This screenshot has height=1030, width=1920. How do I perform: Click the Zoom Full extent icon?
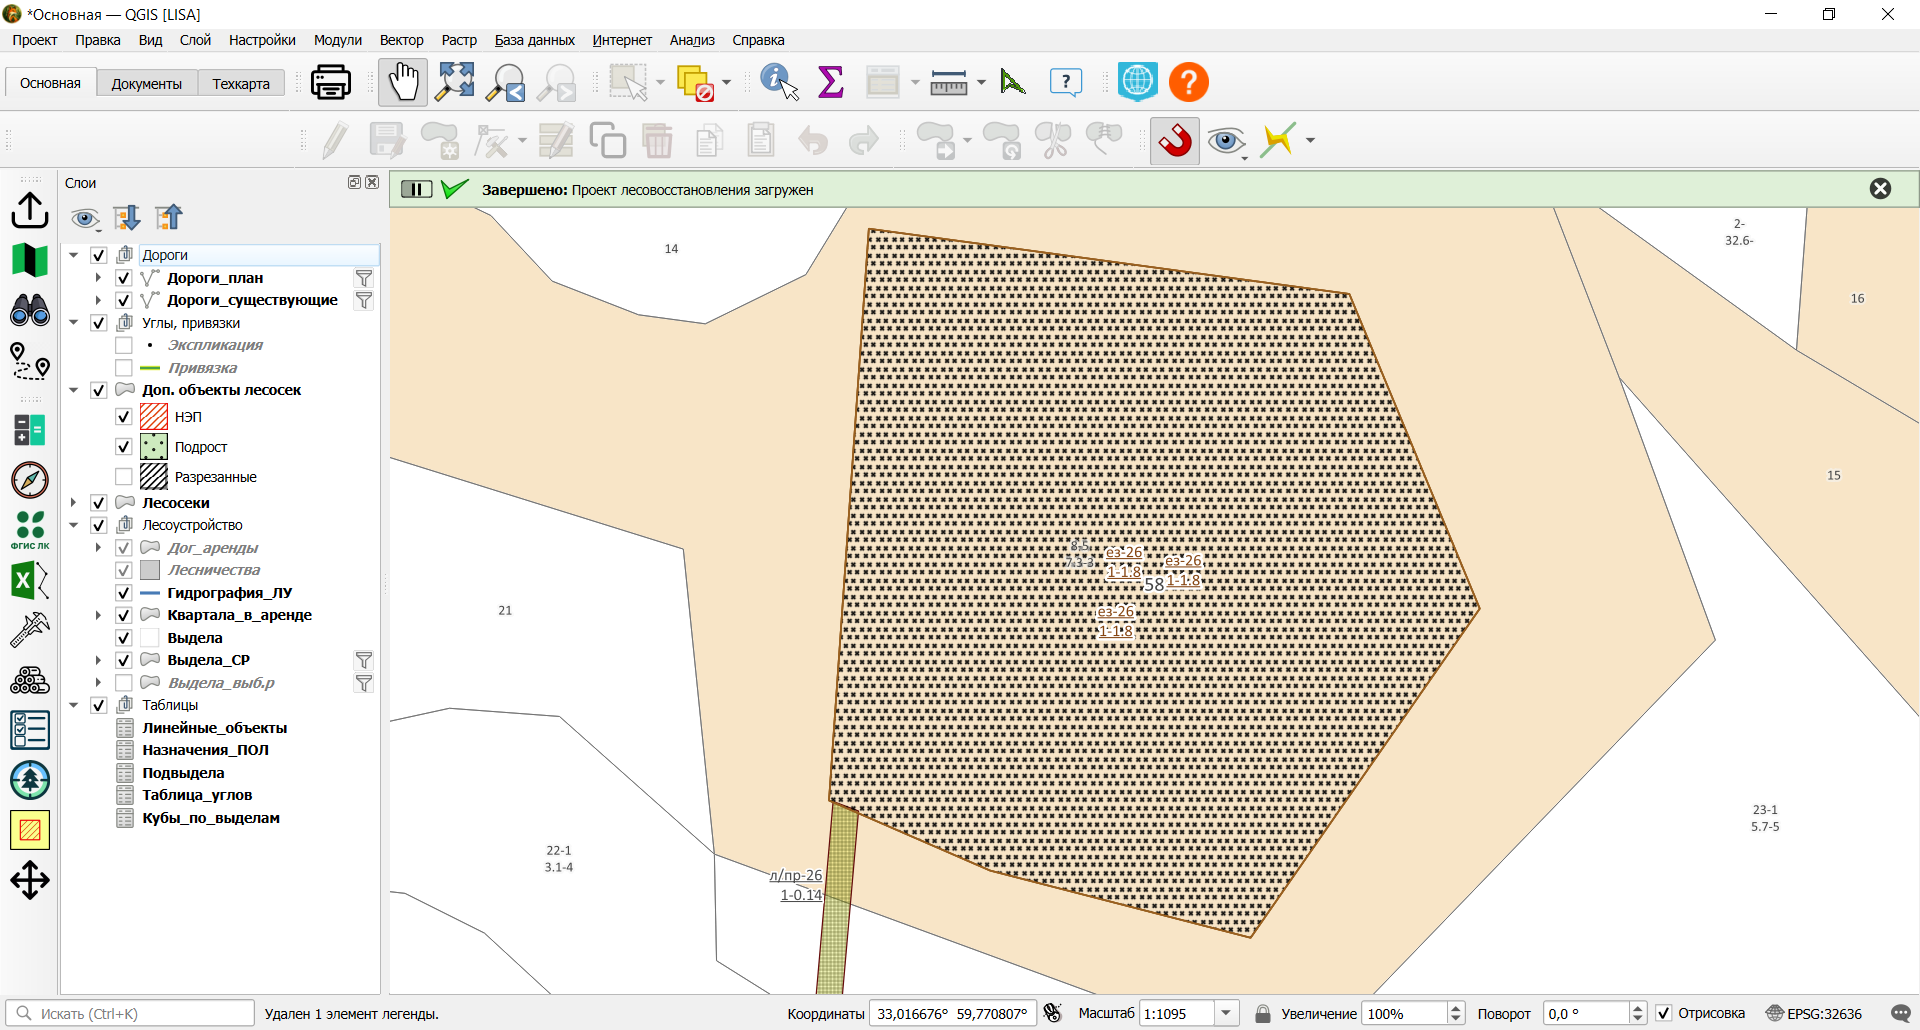(455, 83)
